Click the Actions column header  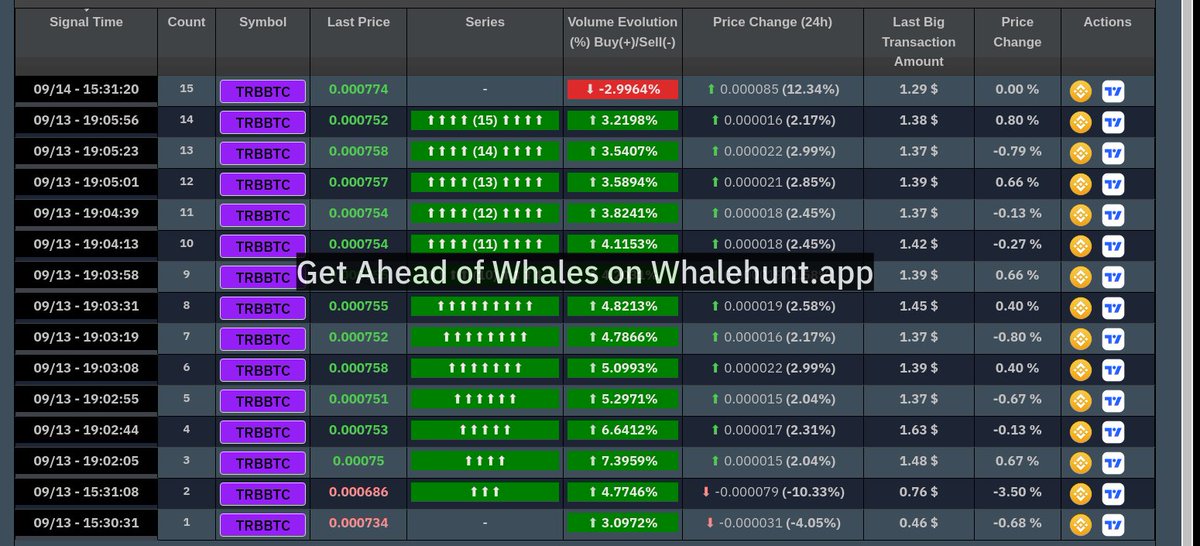1107,22
